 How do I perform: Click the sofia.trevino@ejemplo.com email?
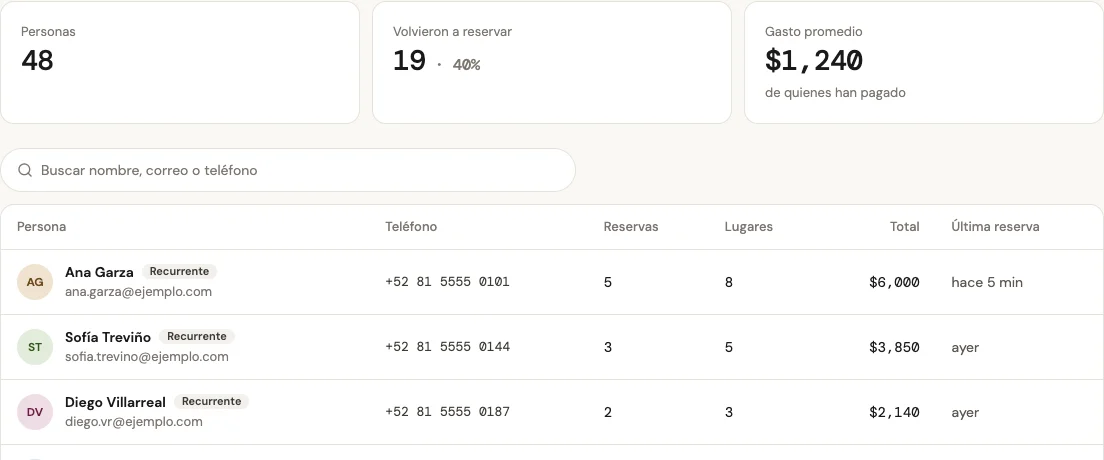tap(147, 356)
